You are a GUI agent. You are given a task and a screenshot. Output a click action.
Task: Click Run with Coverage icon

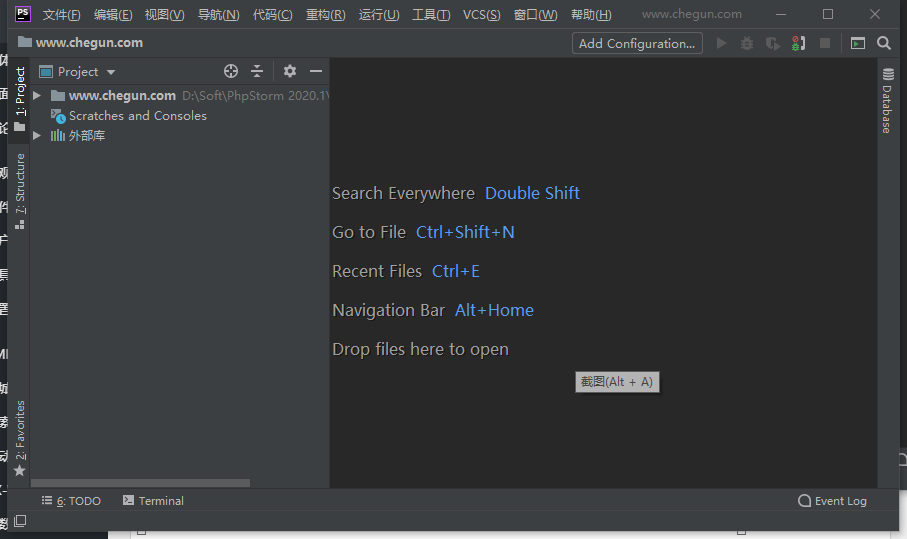pos(772,43)
